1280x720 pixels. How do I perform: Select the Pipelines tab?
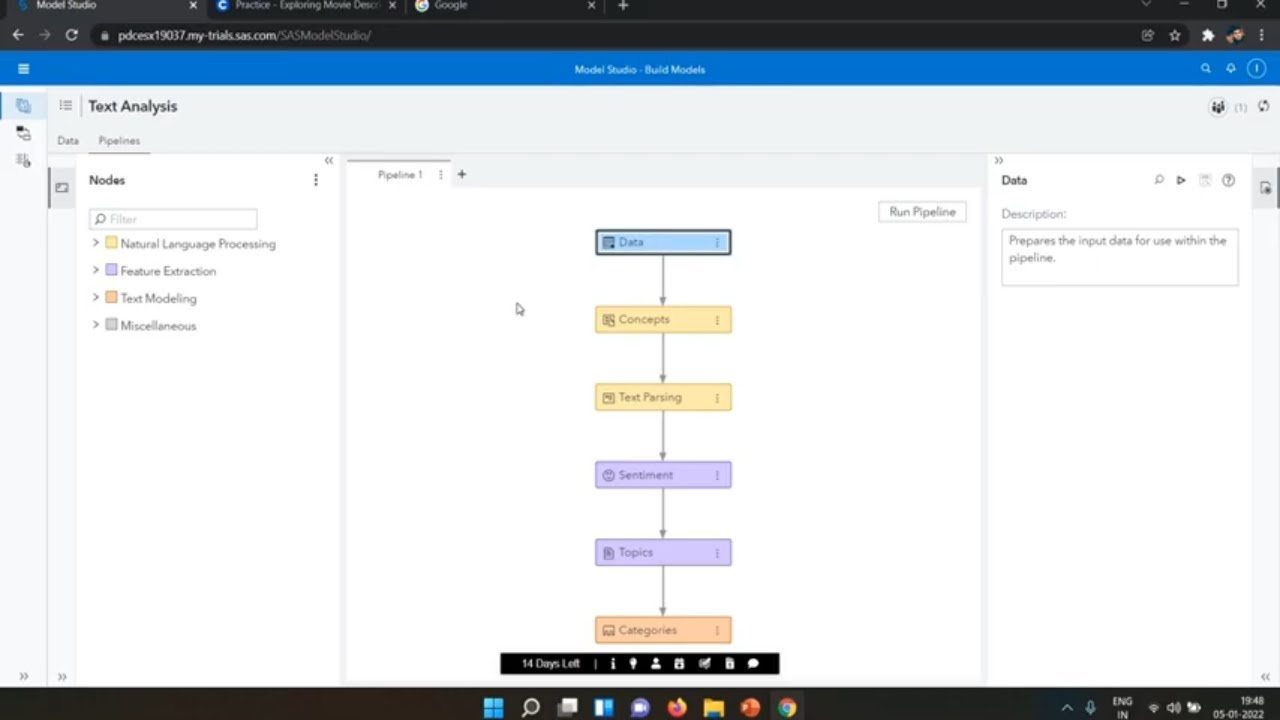(x=119, y=141)
